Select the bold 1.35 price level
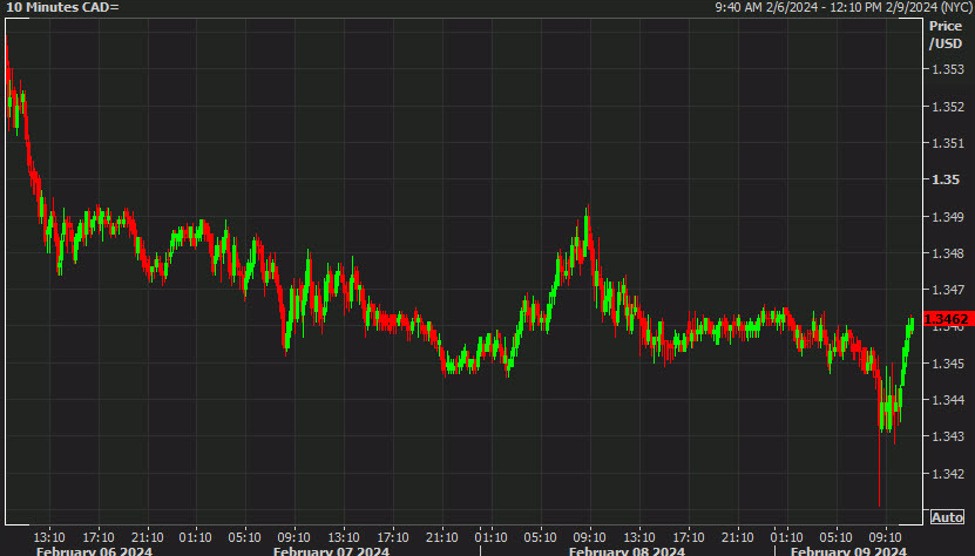Image resolution: width=975 pixels, height=556 pixels. tap(945, 180)
